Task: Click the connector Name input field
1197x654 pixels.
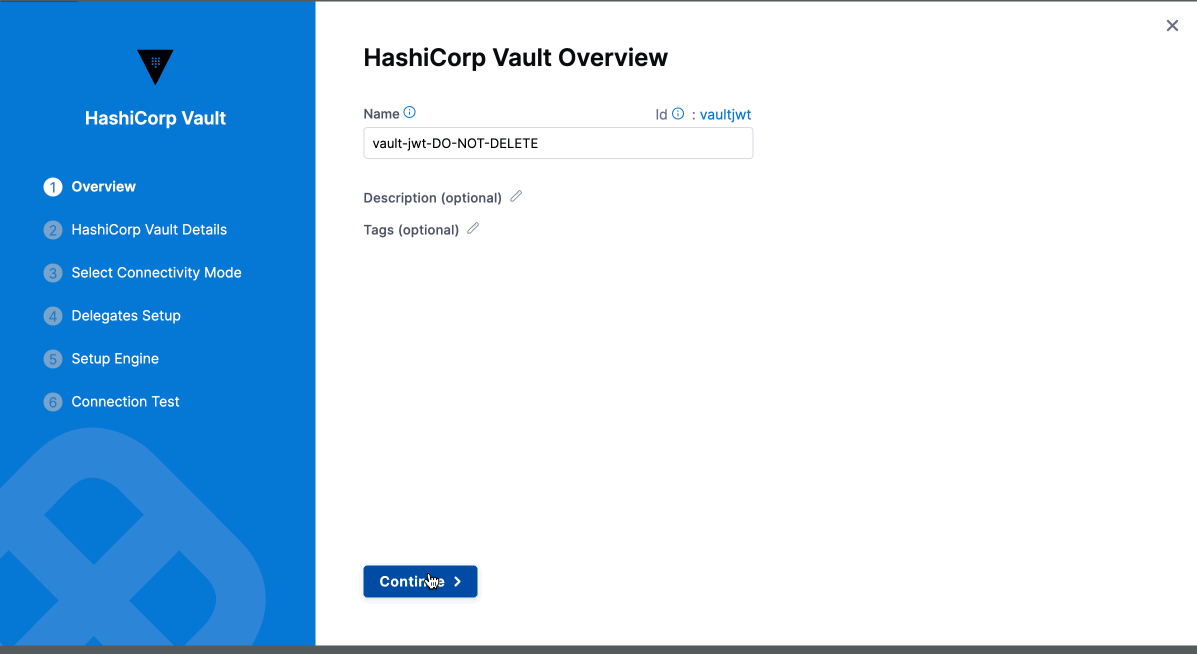Action: [557, 142]
